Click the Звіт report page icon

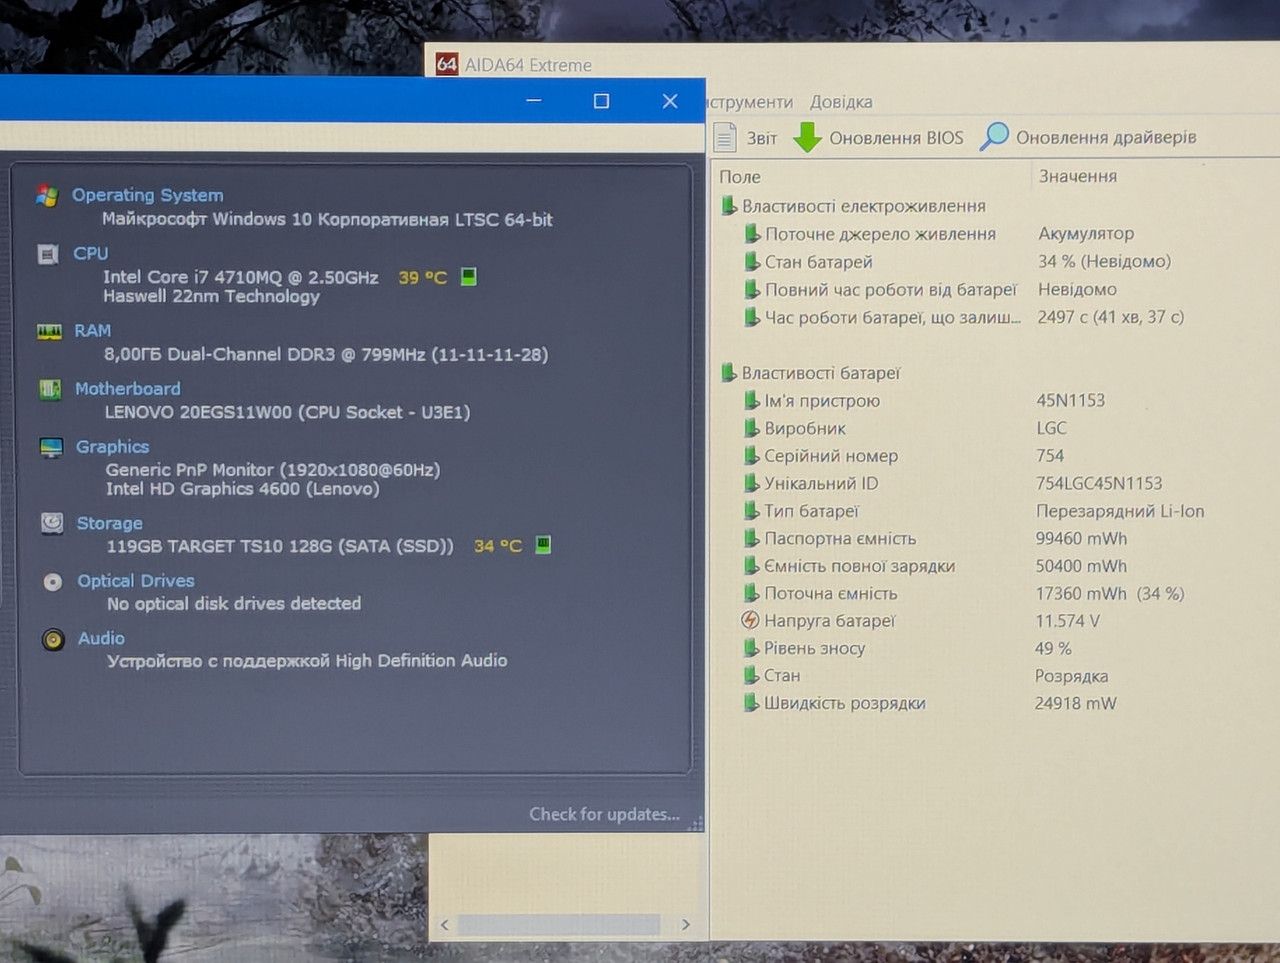pyautogui.click(x=725, y=137)
